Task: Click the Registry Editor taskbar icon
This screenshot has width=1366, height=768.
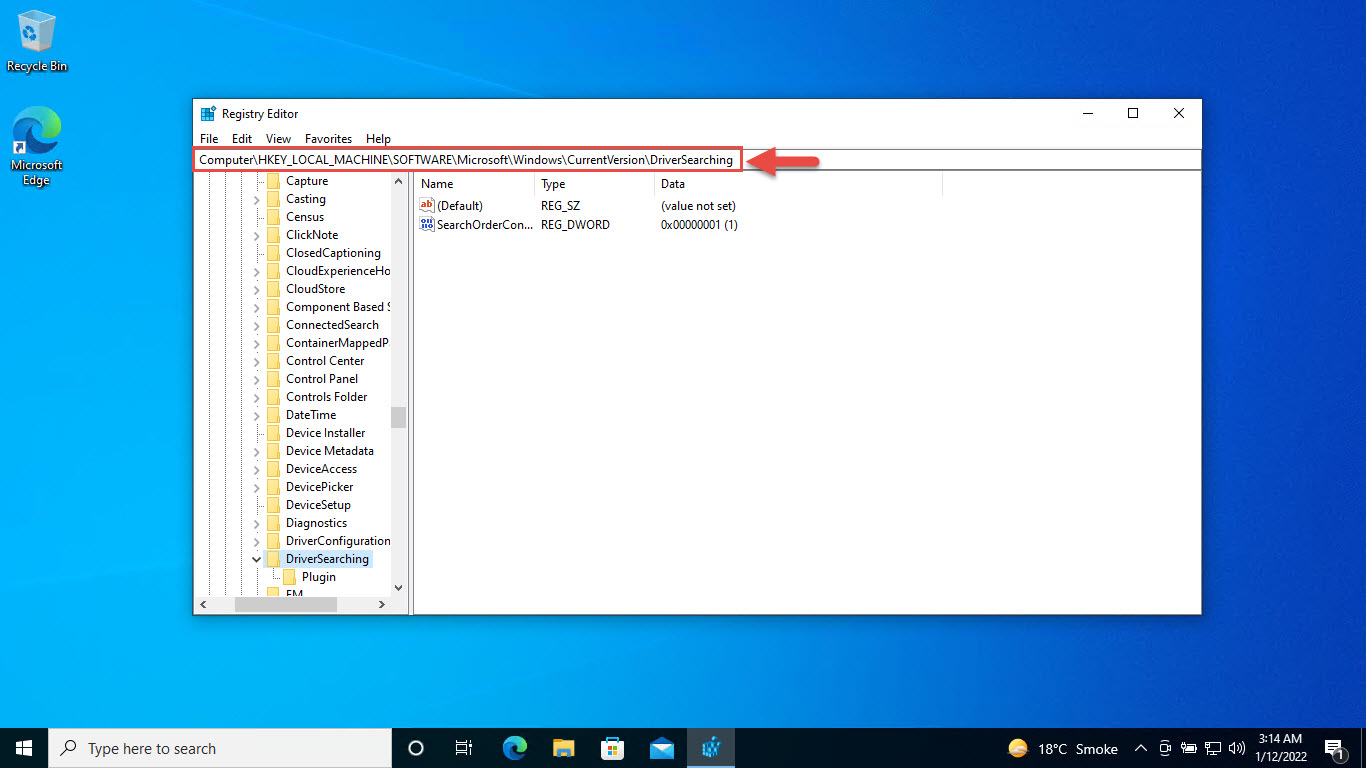Action: pyautogui.click(x=711, y=748)
